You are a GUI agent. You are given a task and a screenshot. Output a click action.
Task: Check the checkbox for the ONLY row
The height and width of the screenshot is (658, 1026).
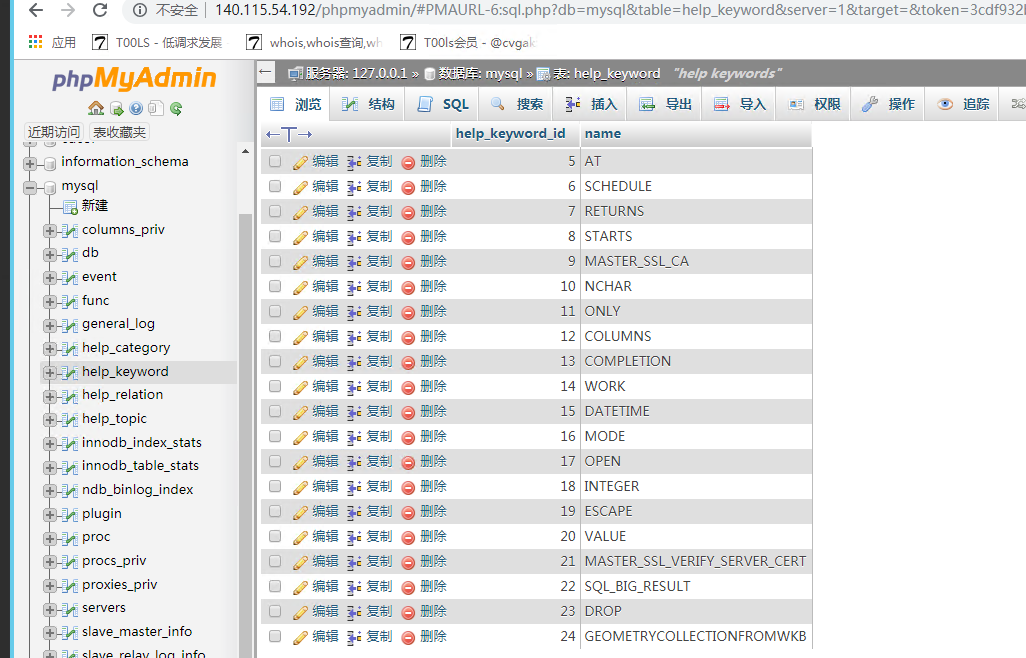tap(275, 311)
